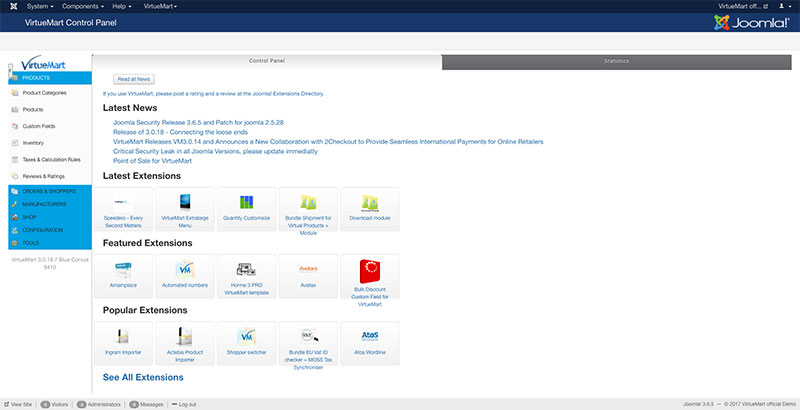Open the Product Categories icon in sidebar
The height and width of the screenshot is (410, 800).
15,93
